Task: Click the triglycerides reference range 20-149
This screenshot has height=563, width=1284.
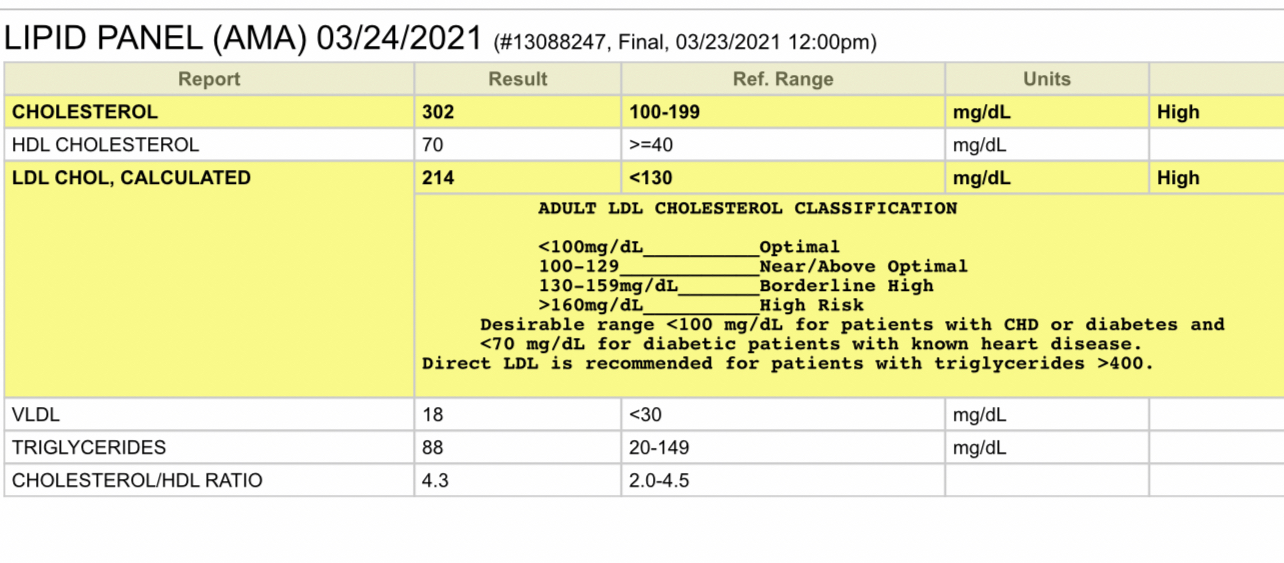Action: [x=659, y=447]
